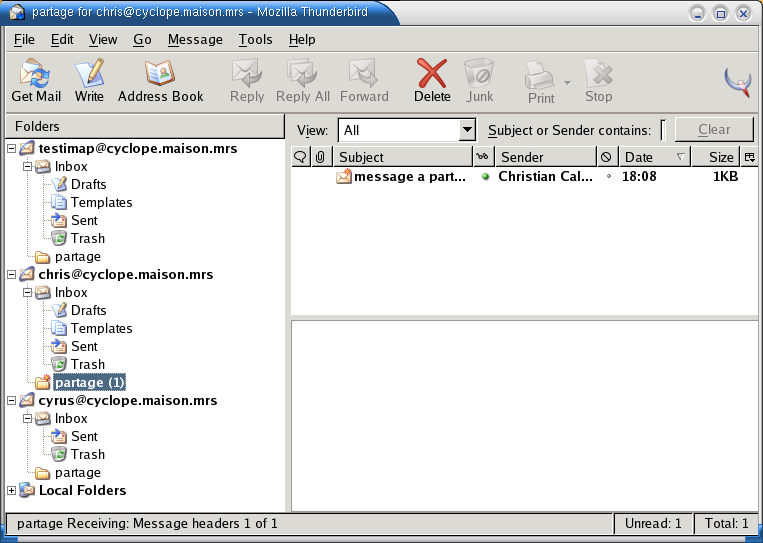Open the Help menu
The height and width of the screenshot is (543, 763).
click(x=302, y=39)
